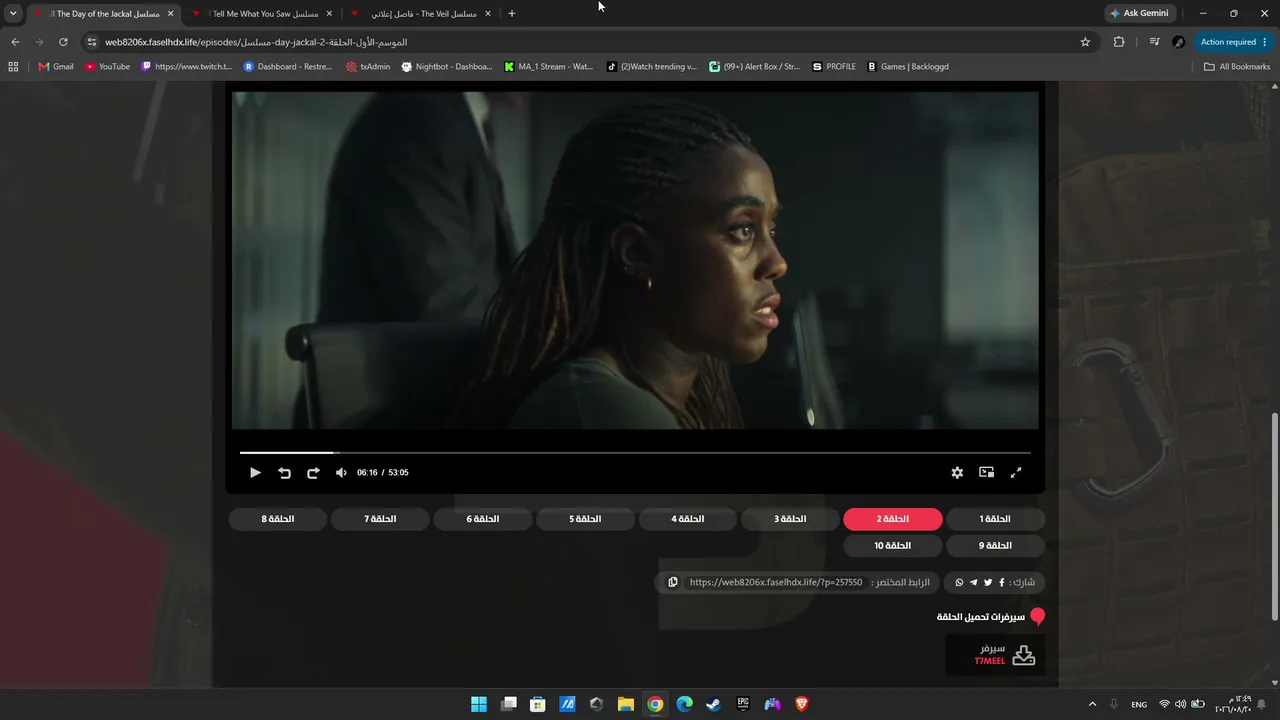
Task: Expand the All Bookmarks folder
Action: coord(1237,67)
